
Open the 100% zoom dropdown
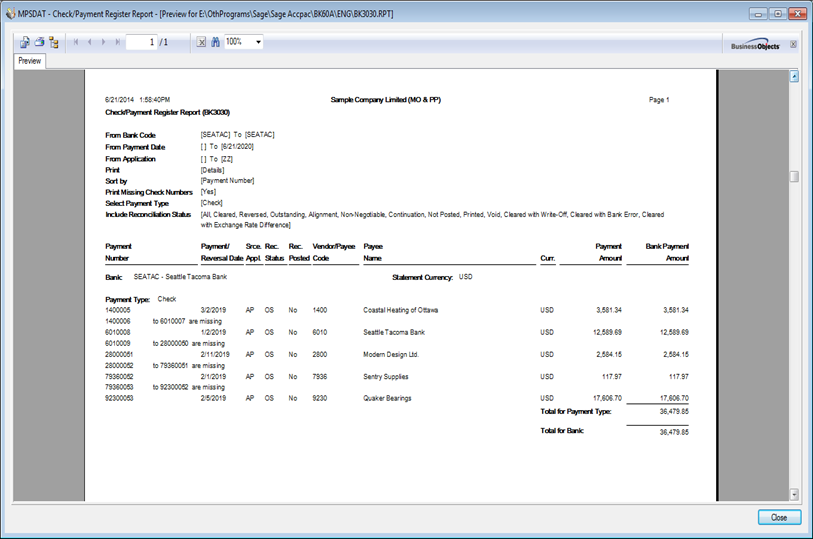click(x=258, y=42)
